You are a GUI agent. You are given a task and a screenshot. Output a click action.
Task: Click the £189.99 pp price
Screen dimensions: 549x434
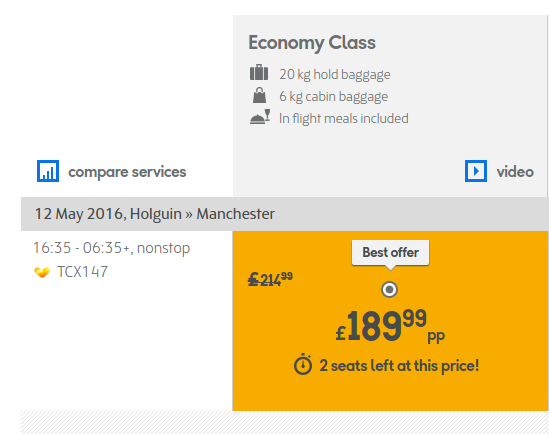[x=390, y=326]
